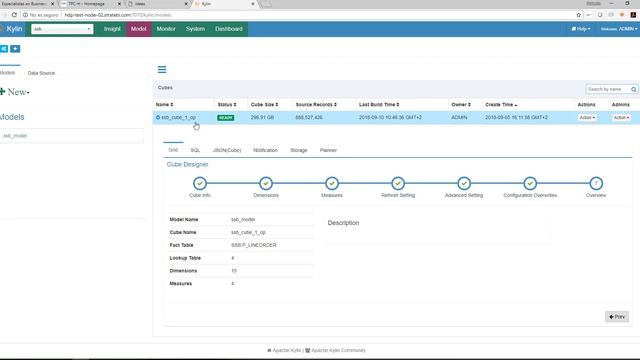Screen dimensions: 640x360
Task: Click the Configuration Overwrites step circle
Action: click(x=530, y=183)
